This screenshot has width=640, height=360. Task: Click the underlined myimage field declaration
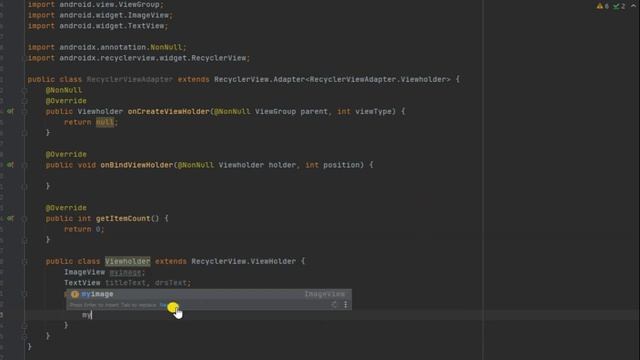pyautogui.click(x=125, y=272)
